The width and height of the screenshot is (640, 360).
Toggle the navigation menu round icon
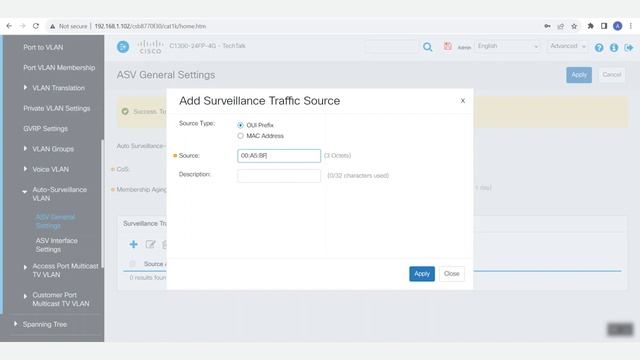tap(123, 47)
